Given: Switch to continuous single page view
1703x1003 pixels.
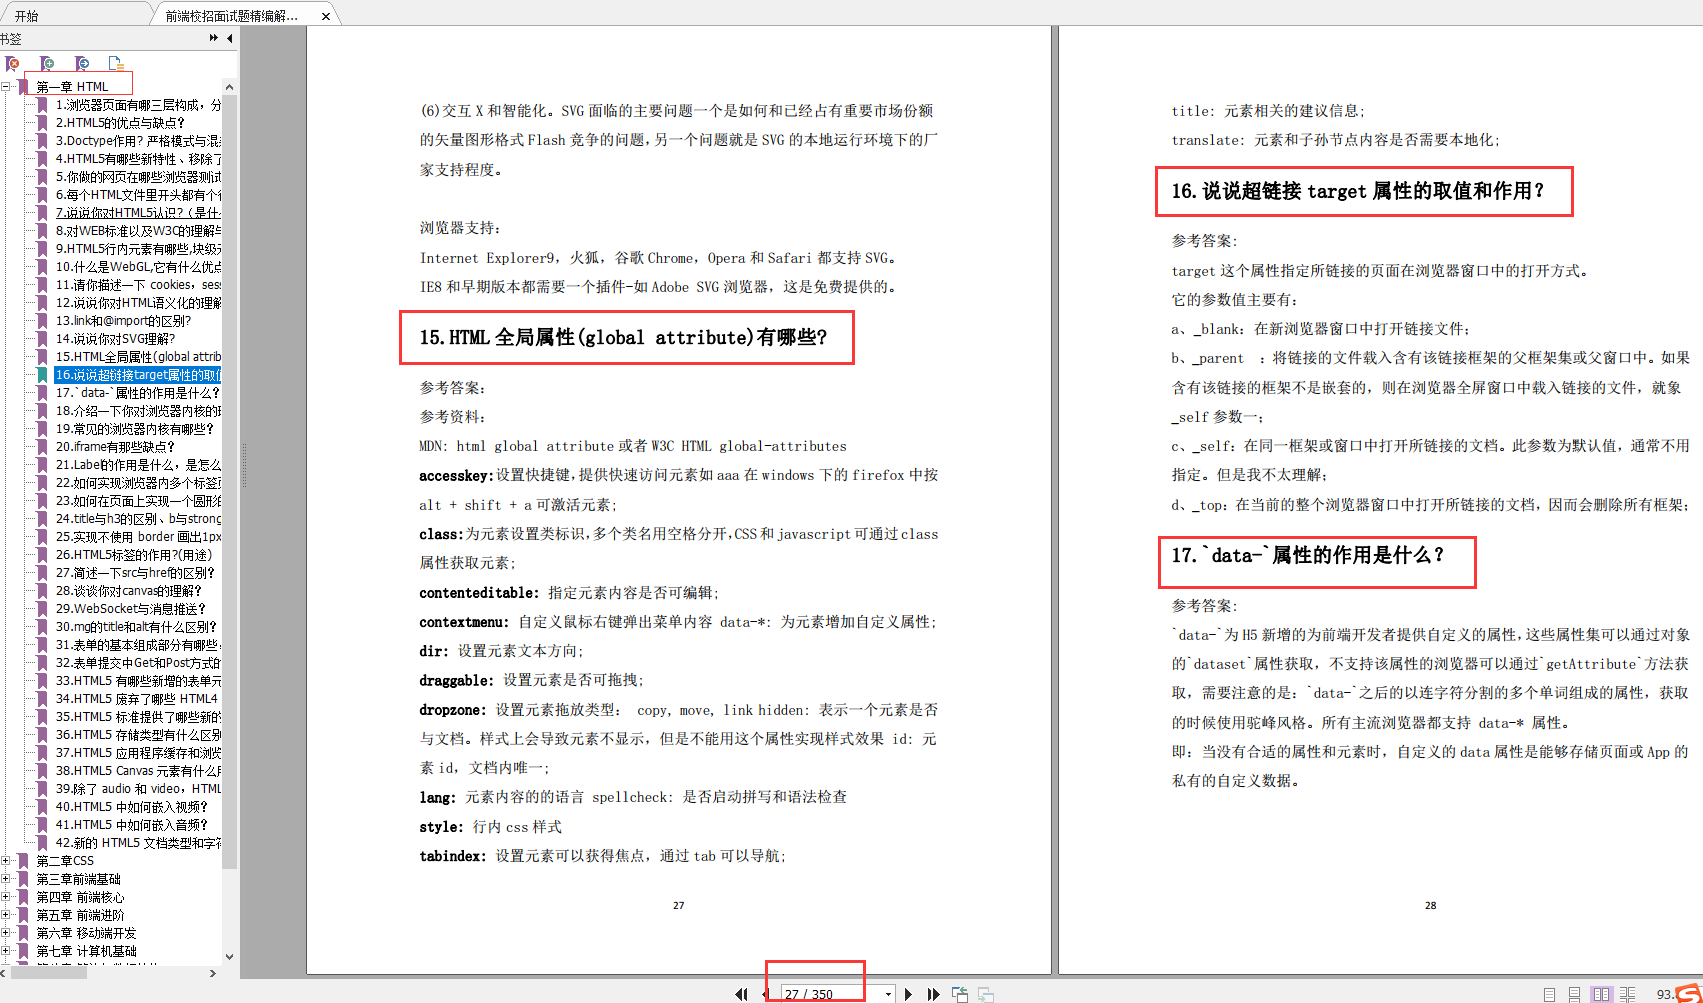Looking at the screenshot, I should click(1575, 994).
